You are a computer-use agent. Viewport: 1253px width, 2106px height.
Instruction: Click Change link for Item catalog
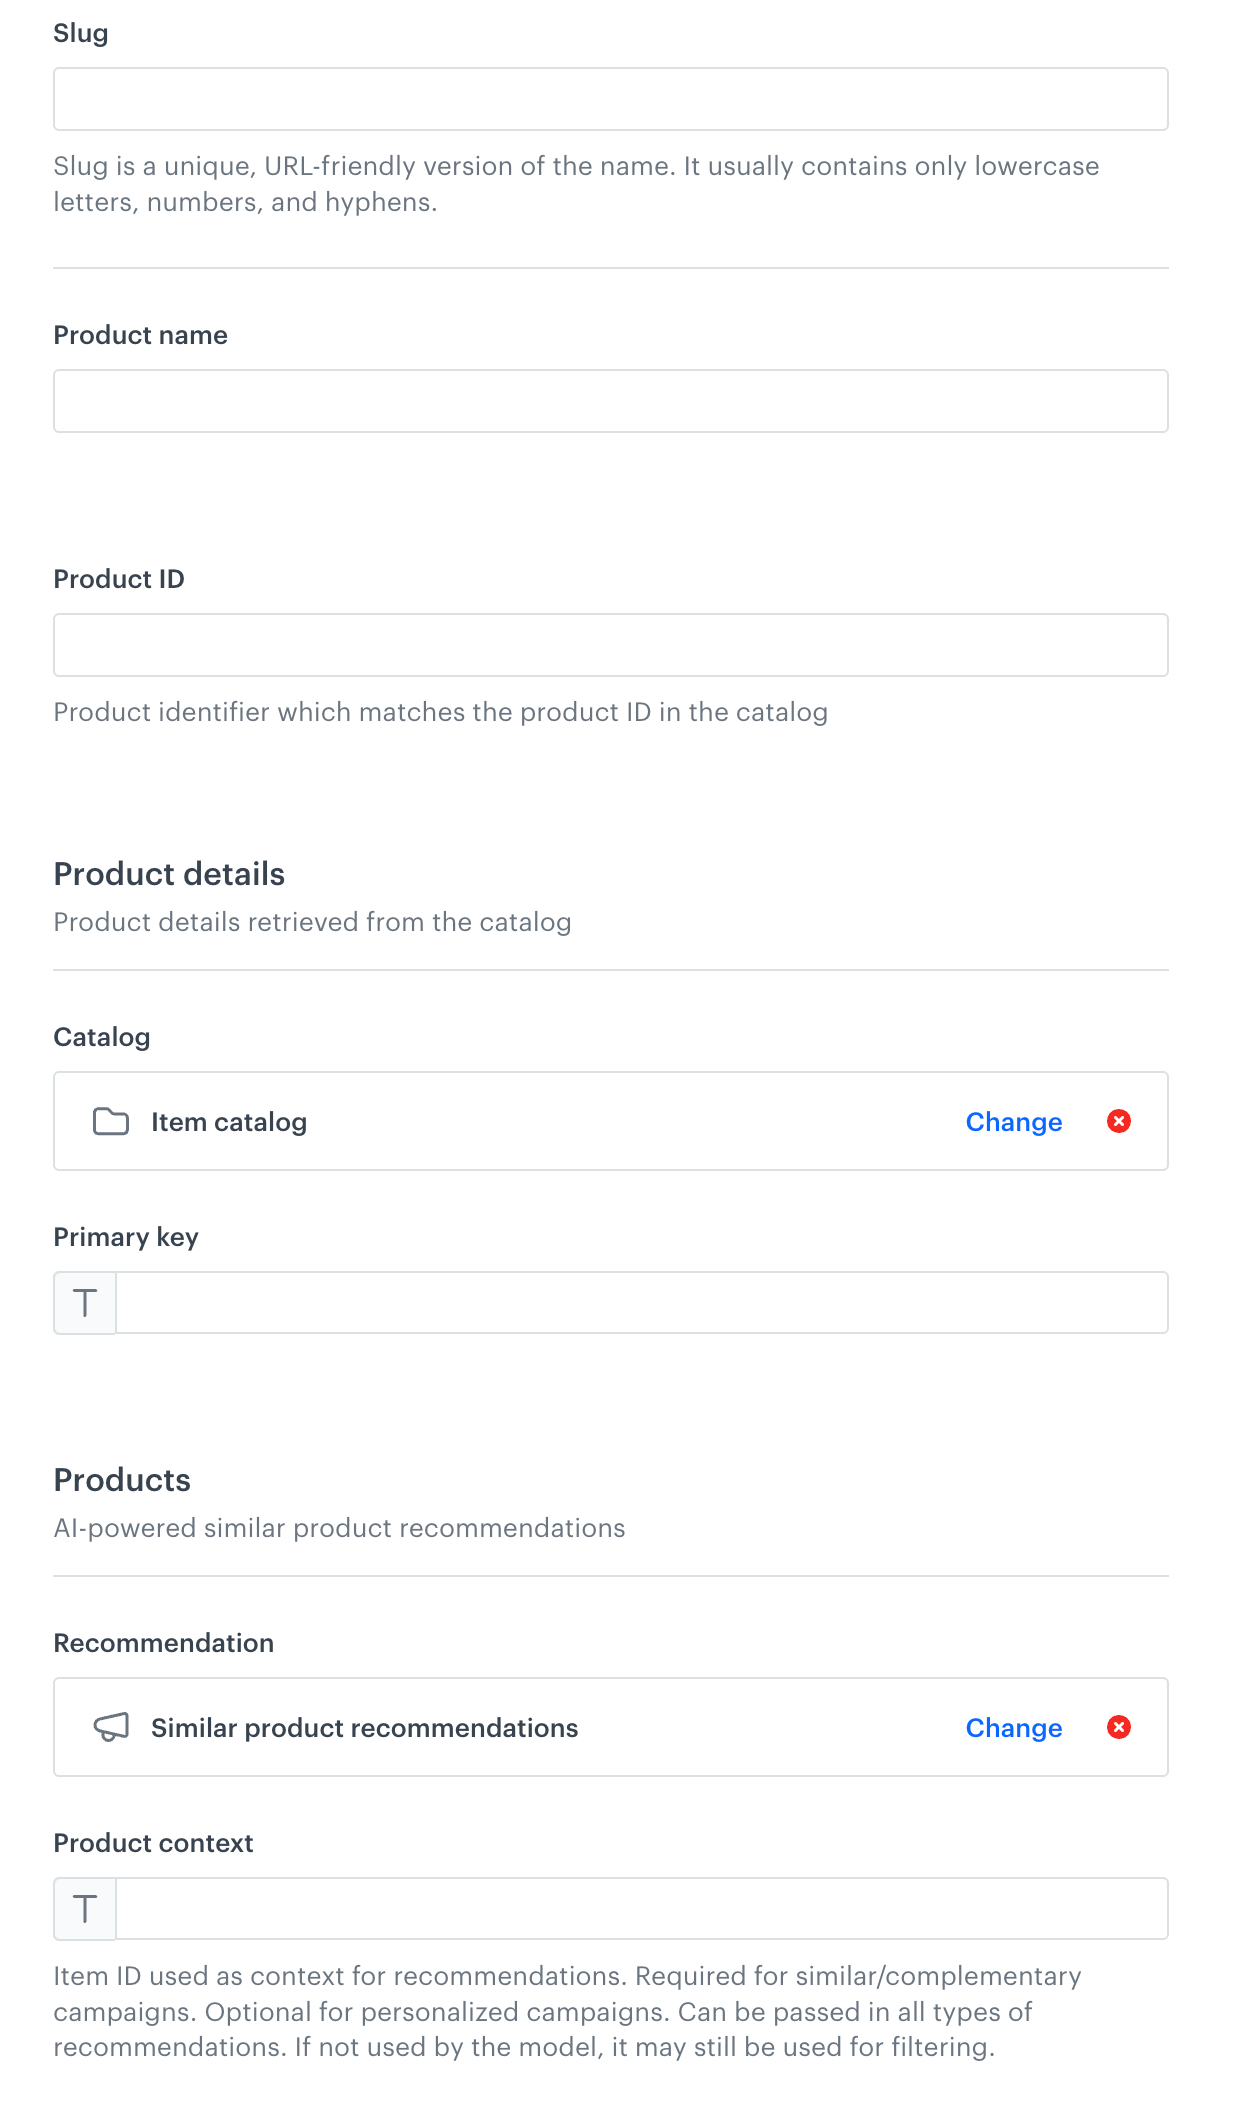pyautogui.click(x=1013, y=1122)
